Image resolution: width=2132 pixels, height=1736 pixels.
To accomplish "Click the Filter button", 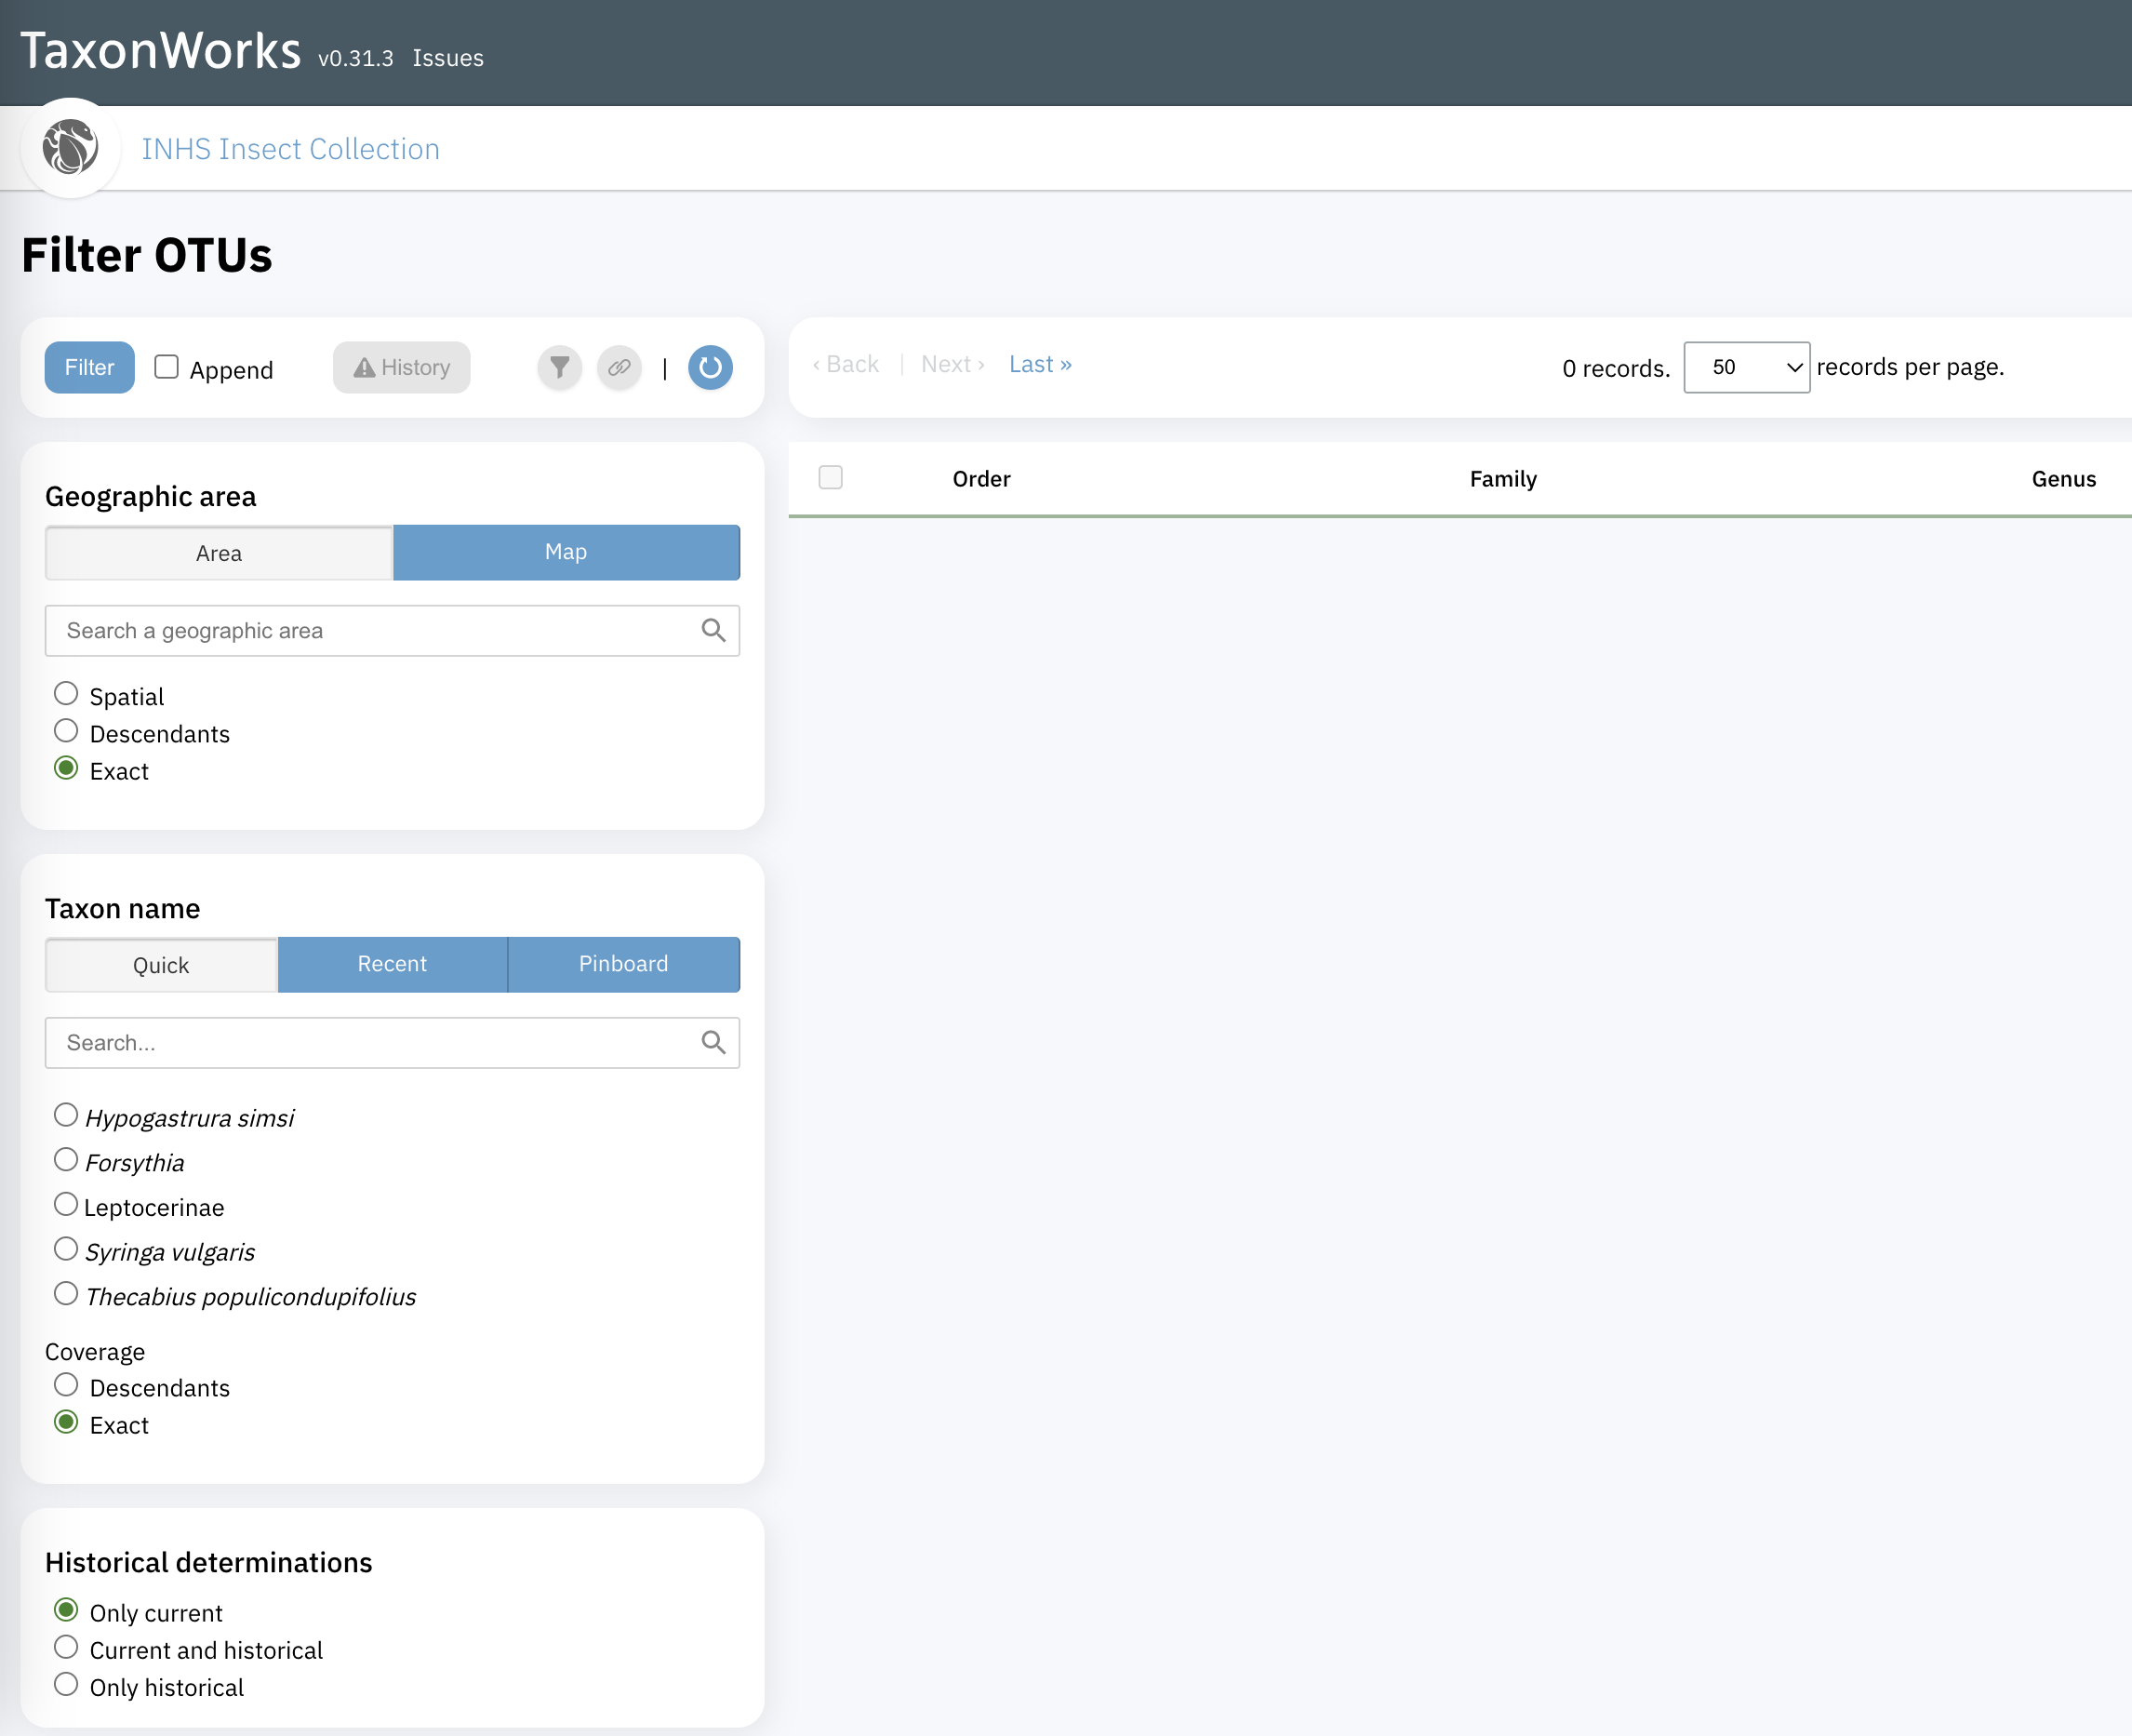I will [89, 367].
